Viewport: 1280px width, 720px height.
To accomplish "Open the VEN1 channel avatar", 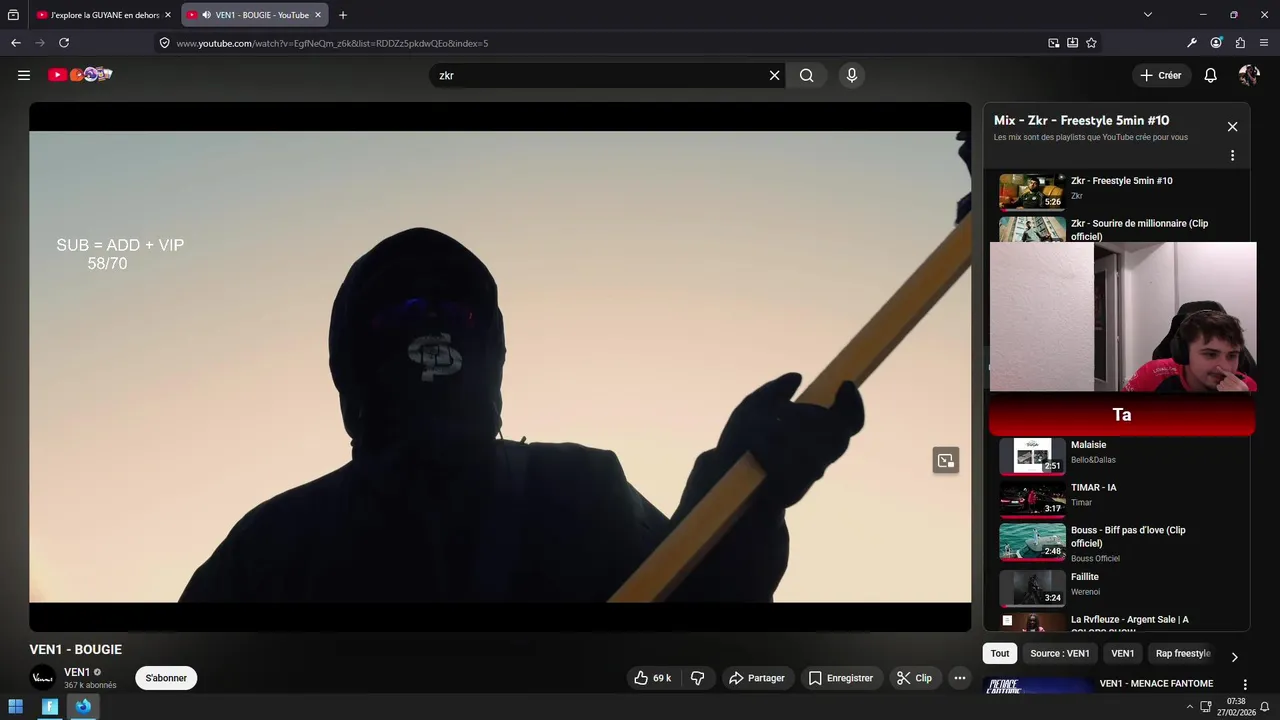I will click(43, 678).
